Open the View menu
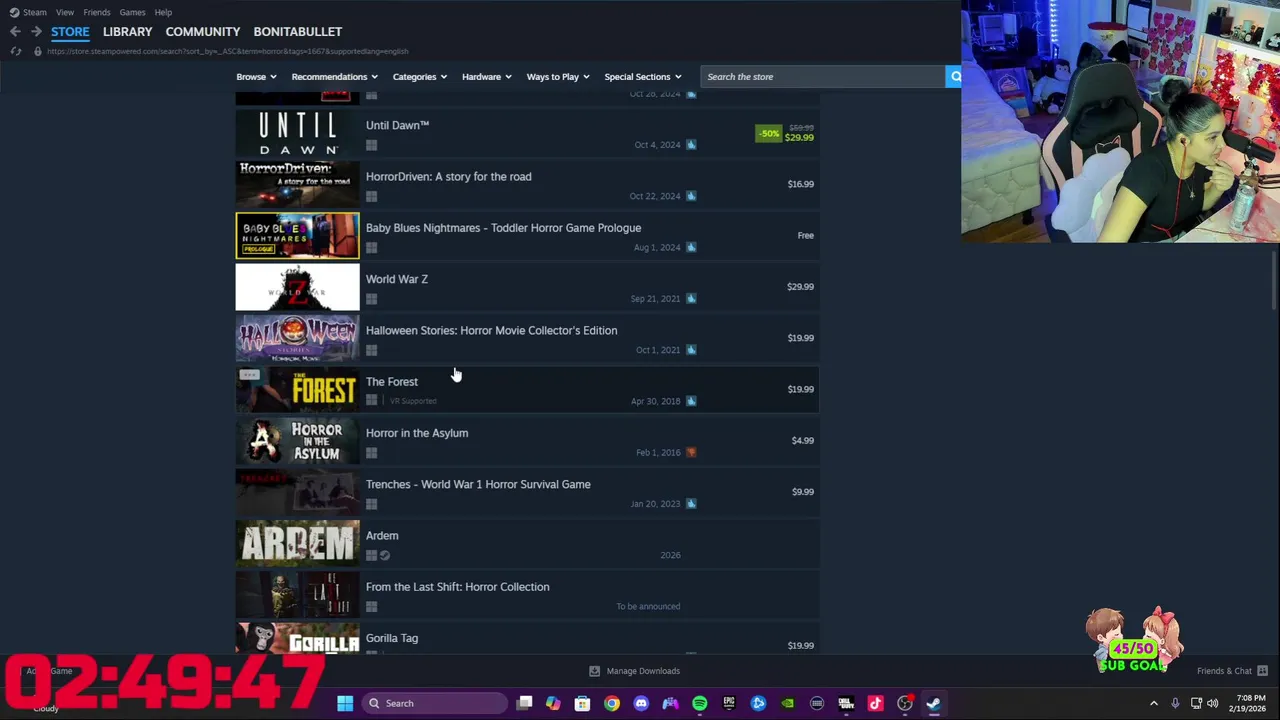This screenshot has width=1280, height=720. (65, 12)
